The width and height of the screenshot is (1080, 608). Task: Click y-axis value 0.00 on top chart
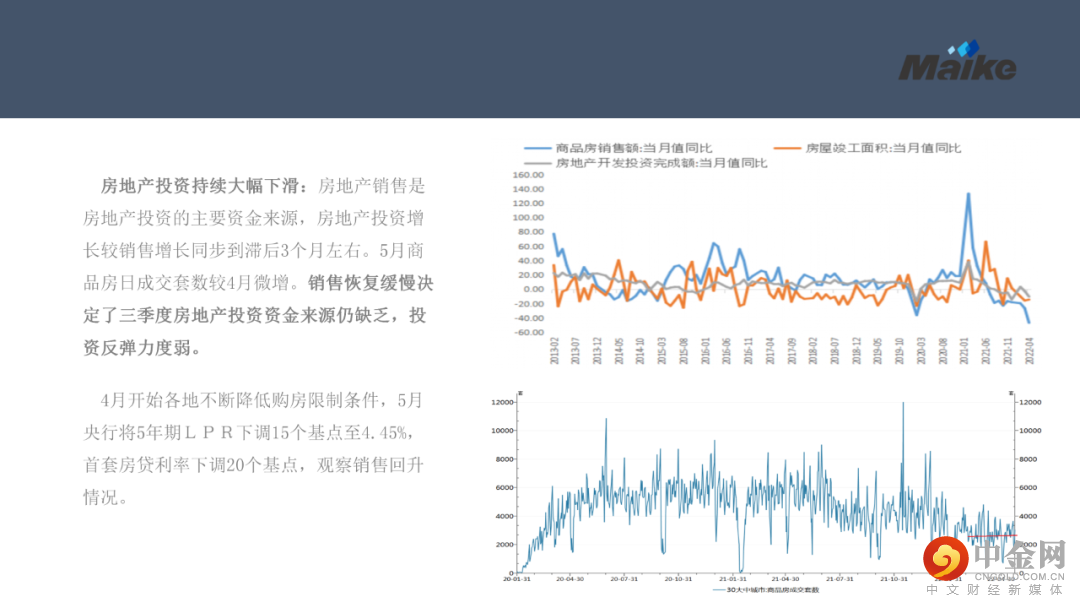534,289
